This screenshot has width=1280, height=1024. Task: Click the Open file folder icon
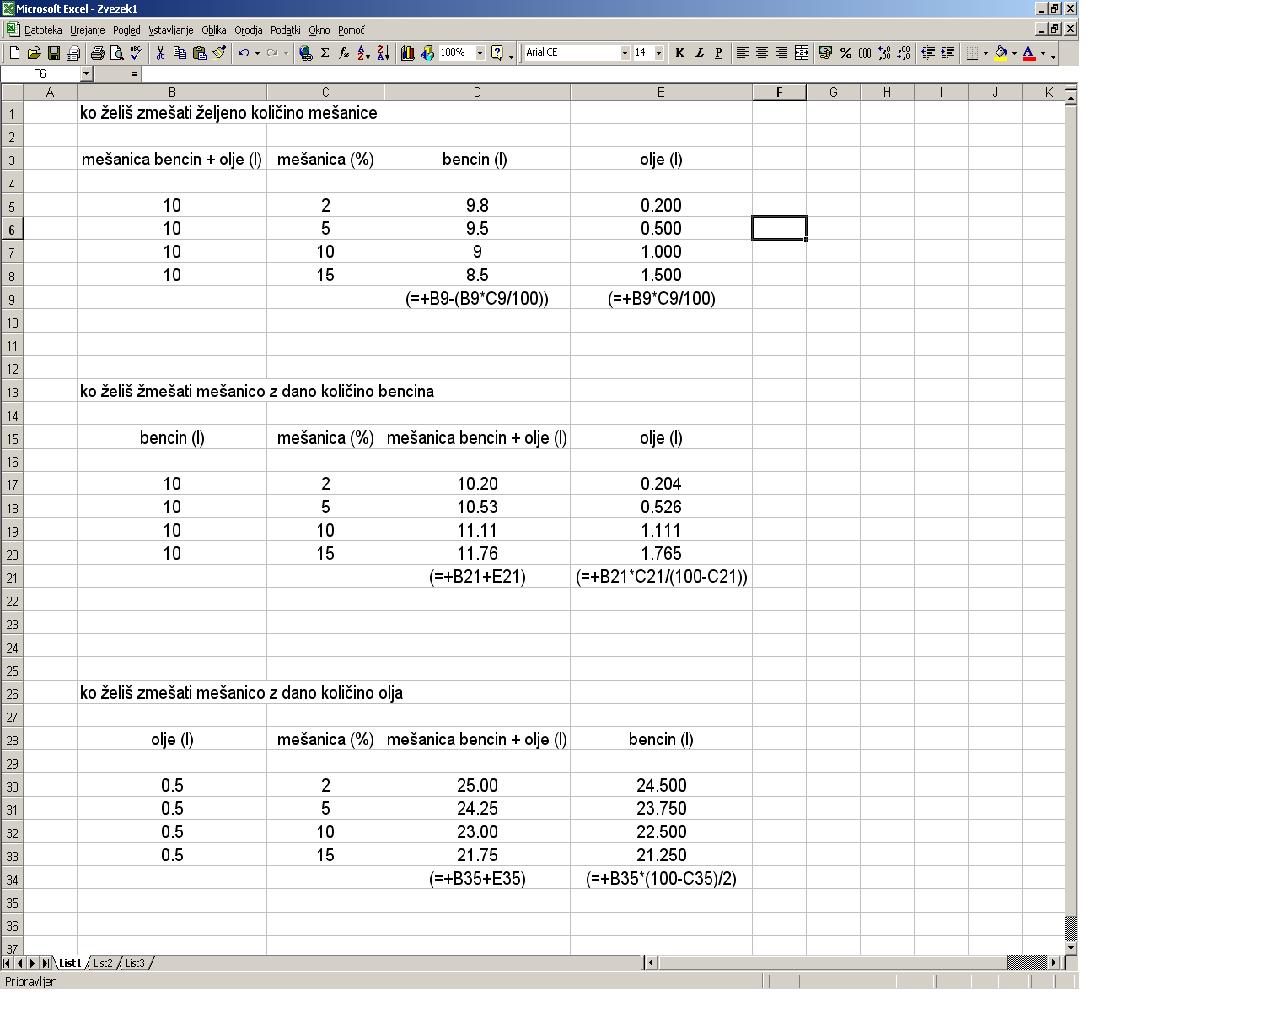click(34, 53)
